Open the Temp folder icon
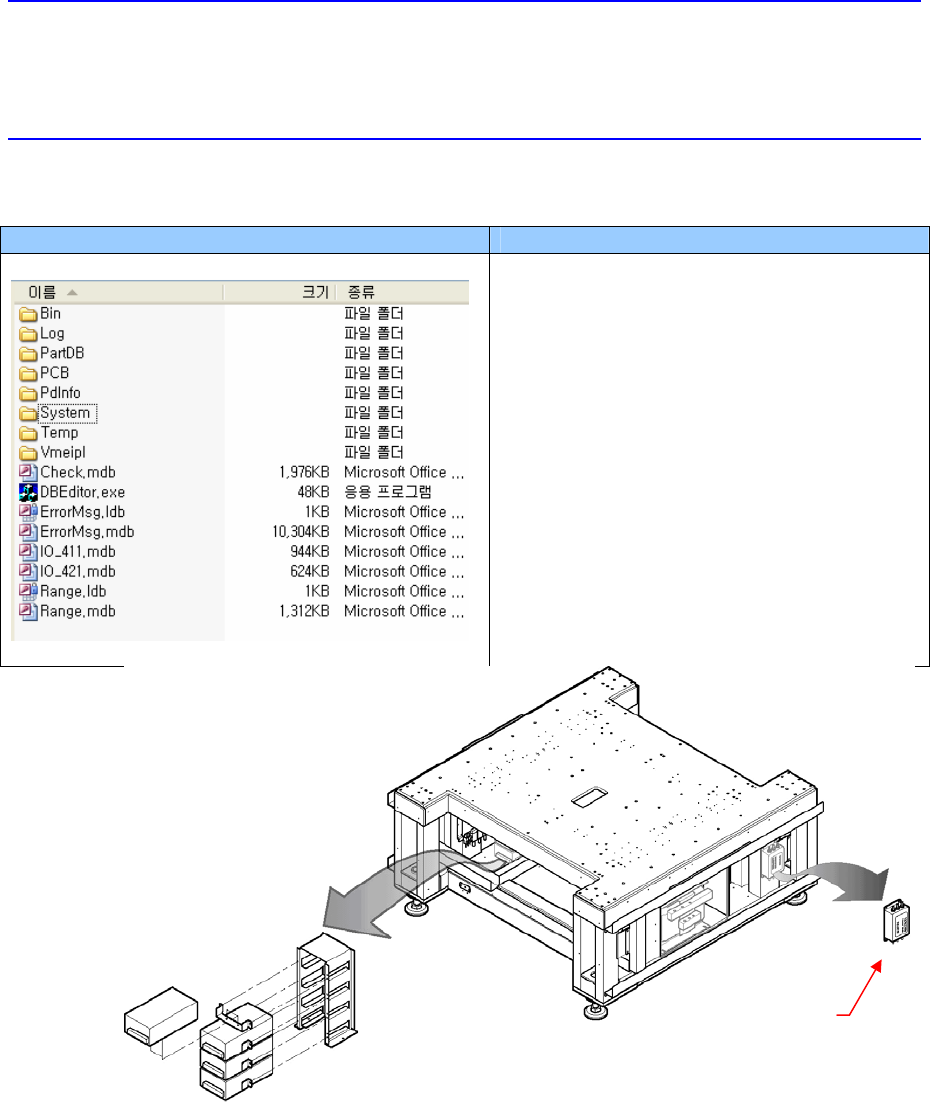Screen dimensions: 930x1103 pyautogui.click(x=28, y=433)
